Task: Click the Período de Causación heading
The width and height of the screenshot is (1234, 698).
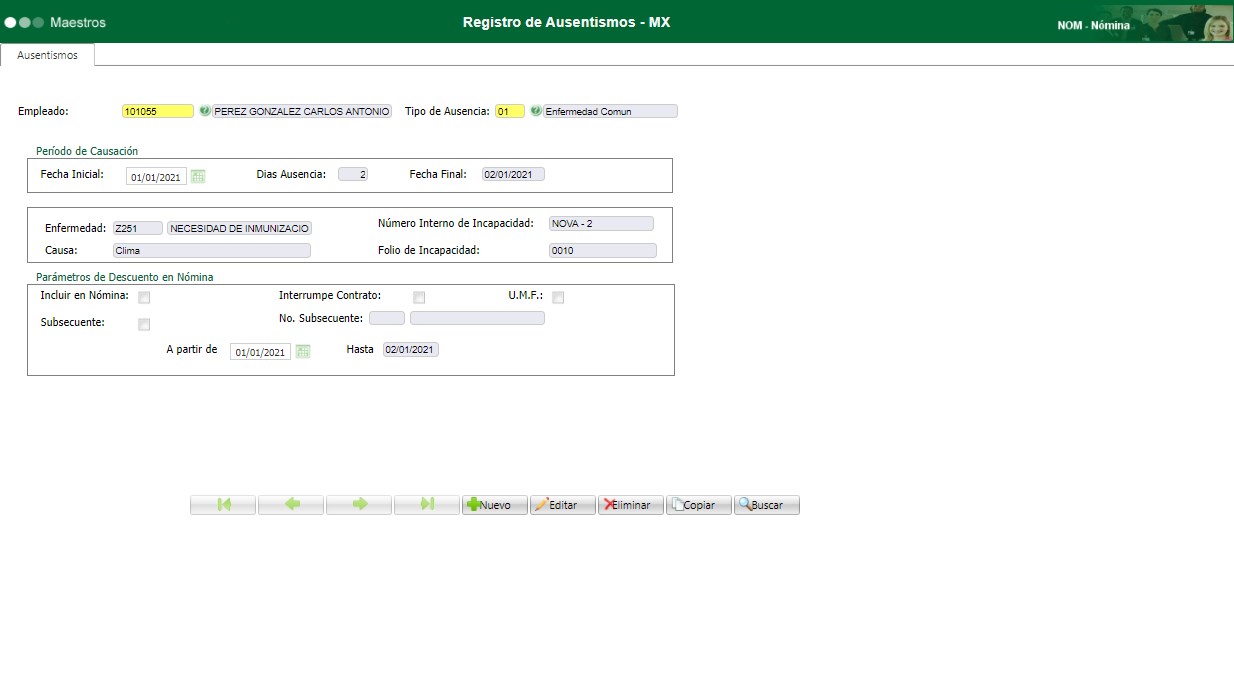Action: 87,151
